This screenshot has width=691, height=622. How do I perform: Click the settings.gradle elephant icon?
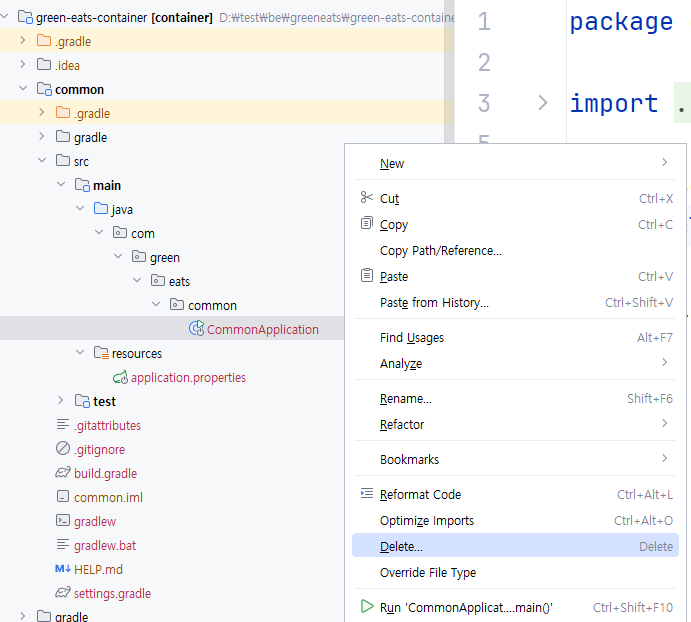(x=63, y=593)
